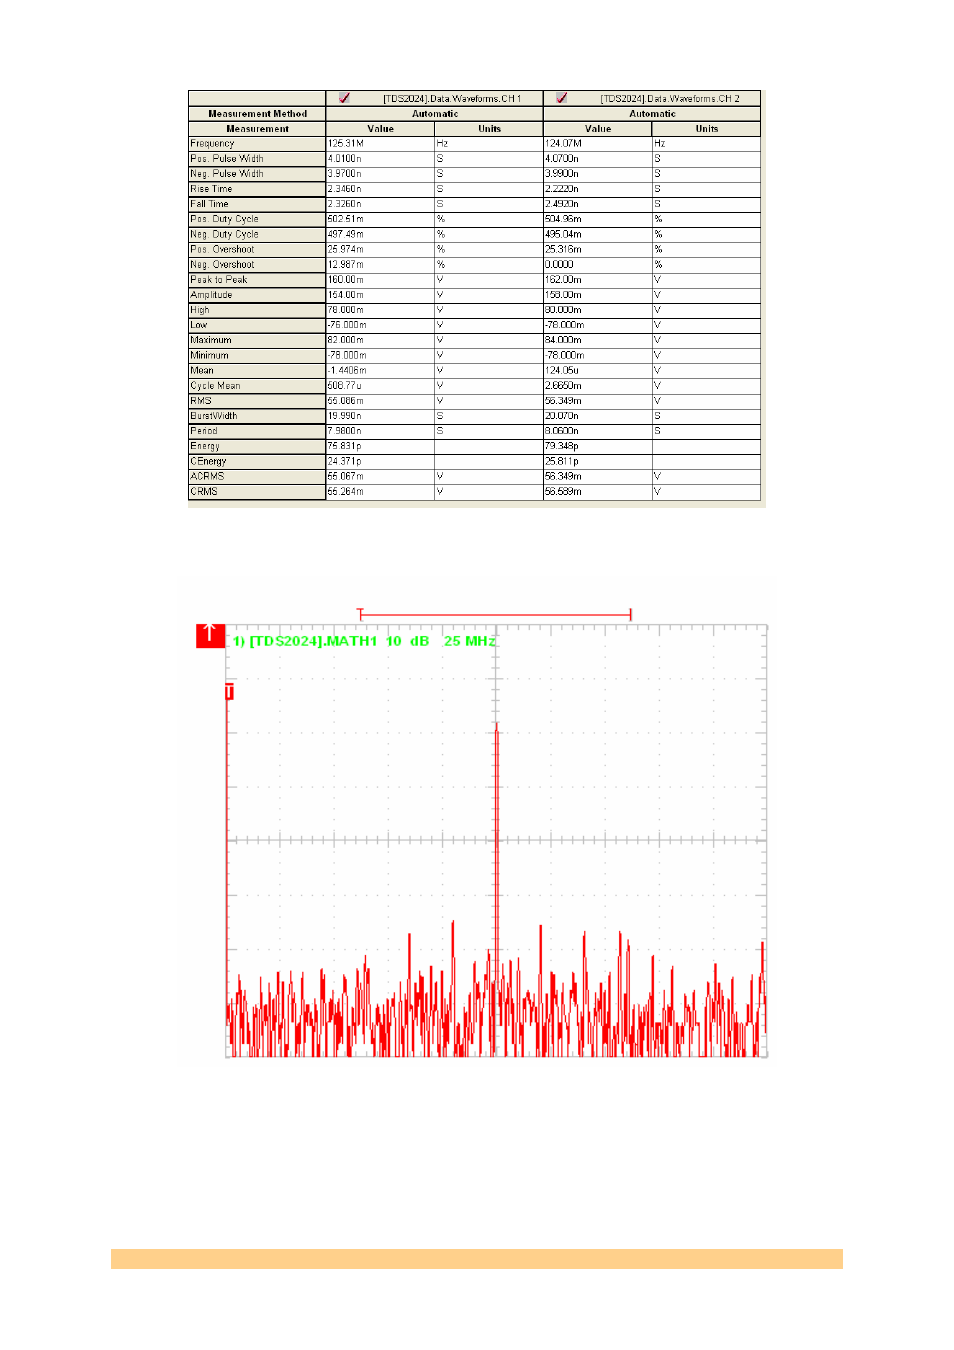Select the BurstWidth row label
The width and height of the screenshot is (954, 1350).
pos(257,416)
